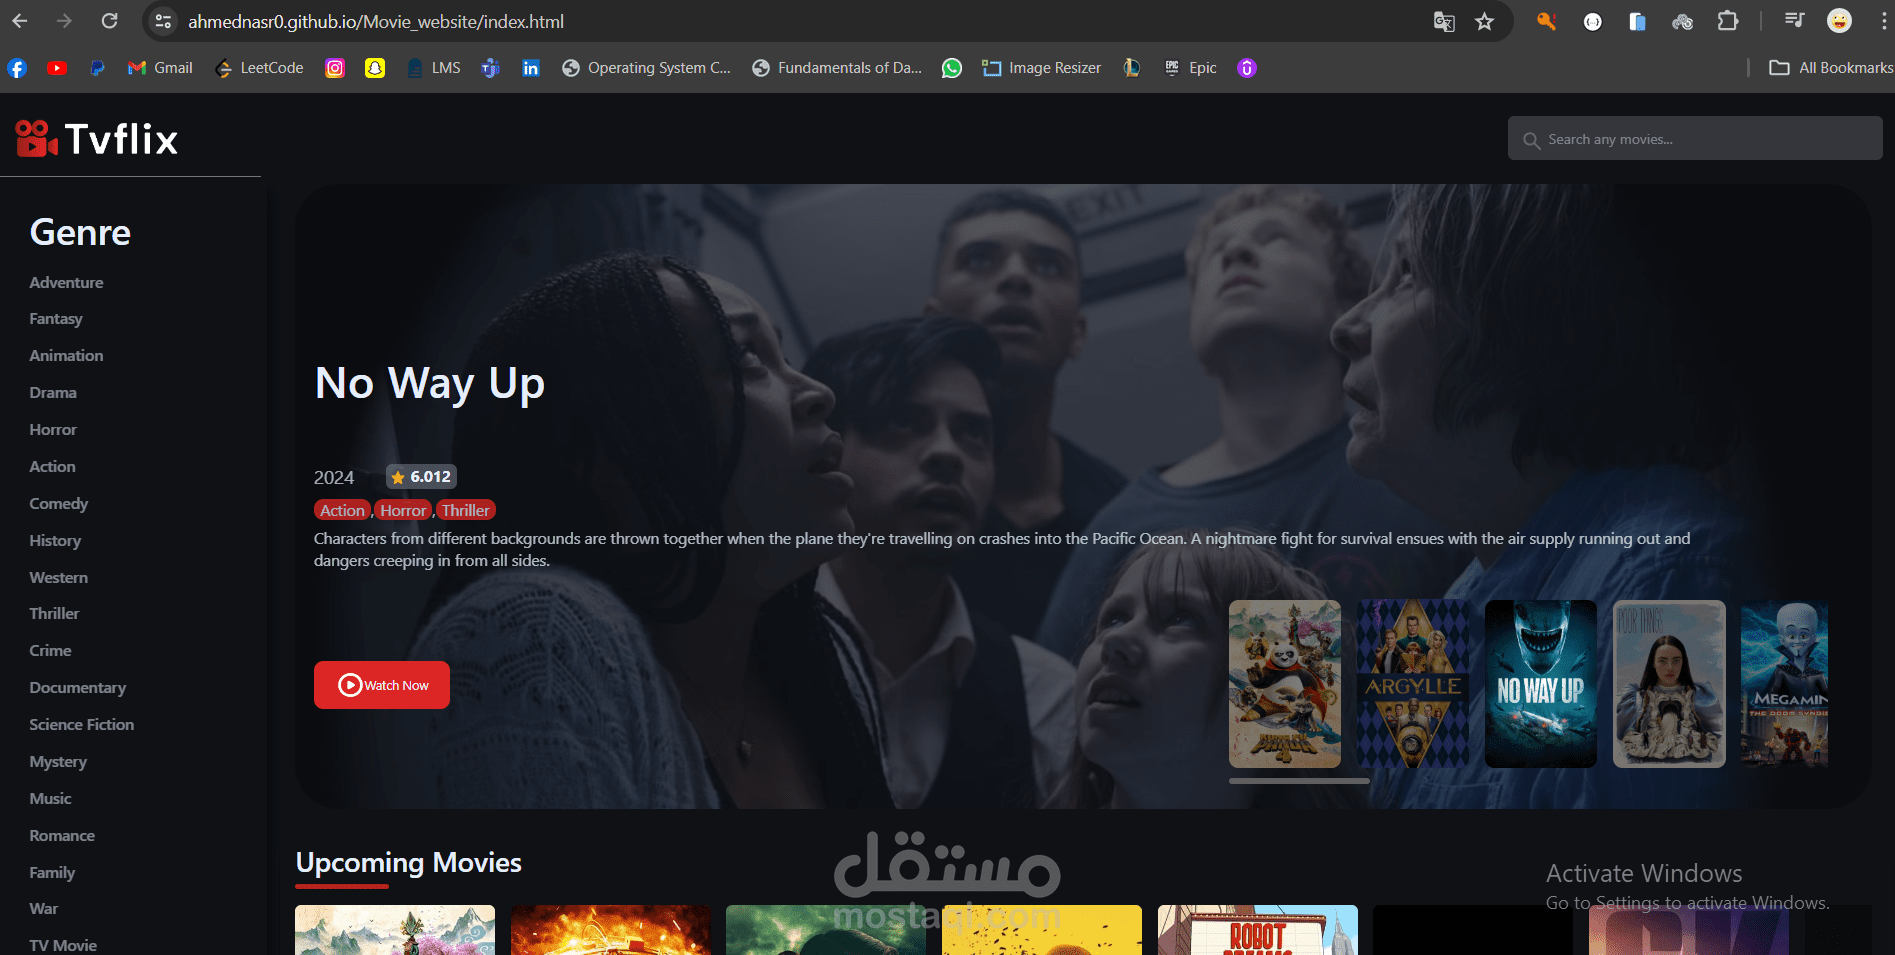Image resolution: width=1895 pixels, height=955 pixels.
Task: Open the extensions puzzle icon
Action: tap(1728, 21)
